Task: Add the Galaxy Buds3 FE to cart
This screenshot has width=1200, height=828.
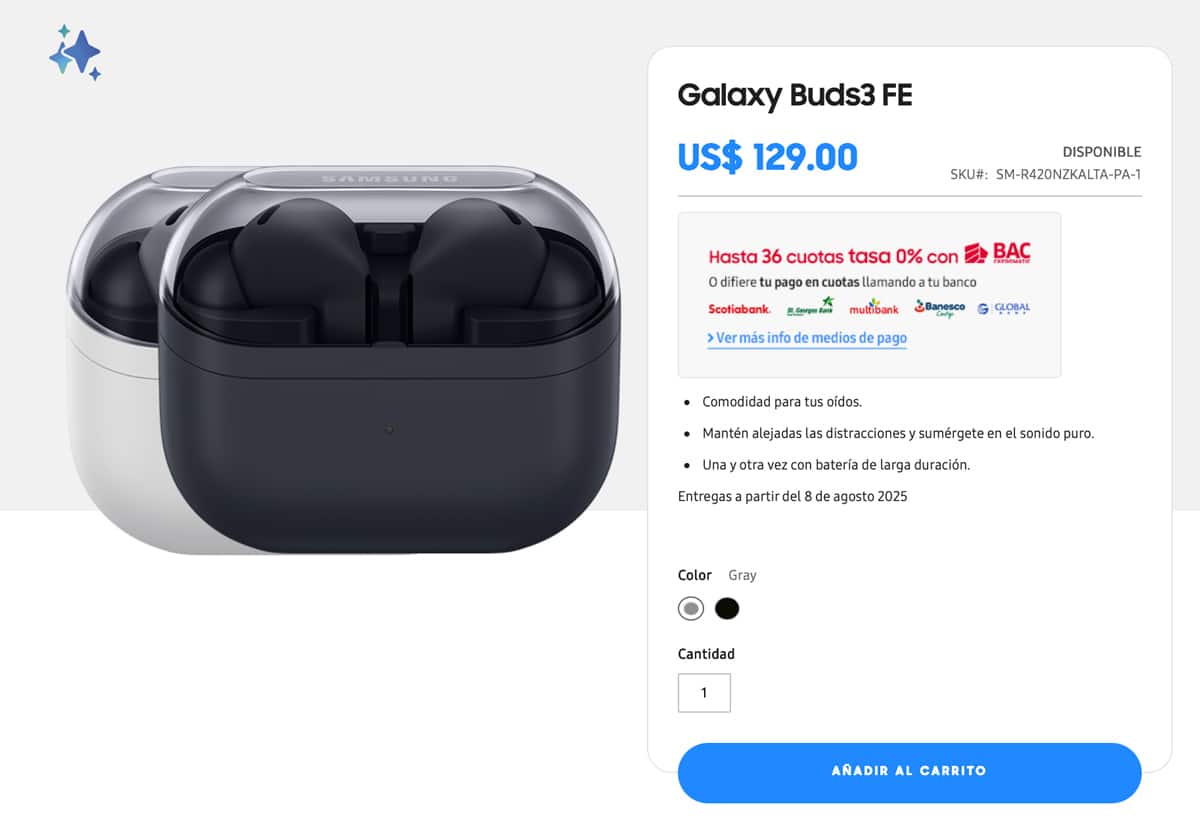Action: (909, 772)
